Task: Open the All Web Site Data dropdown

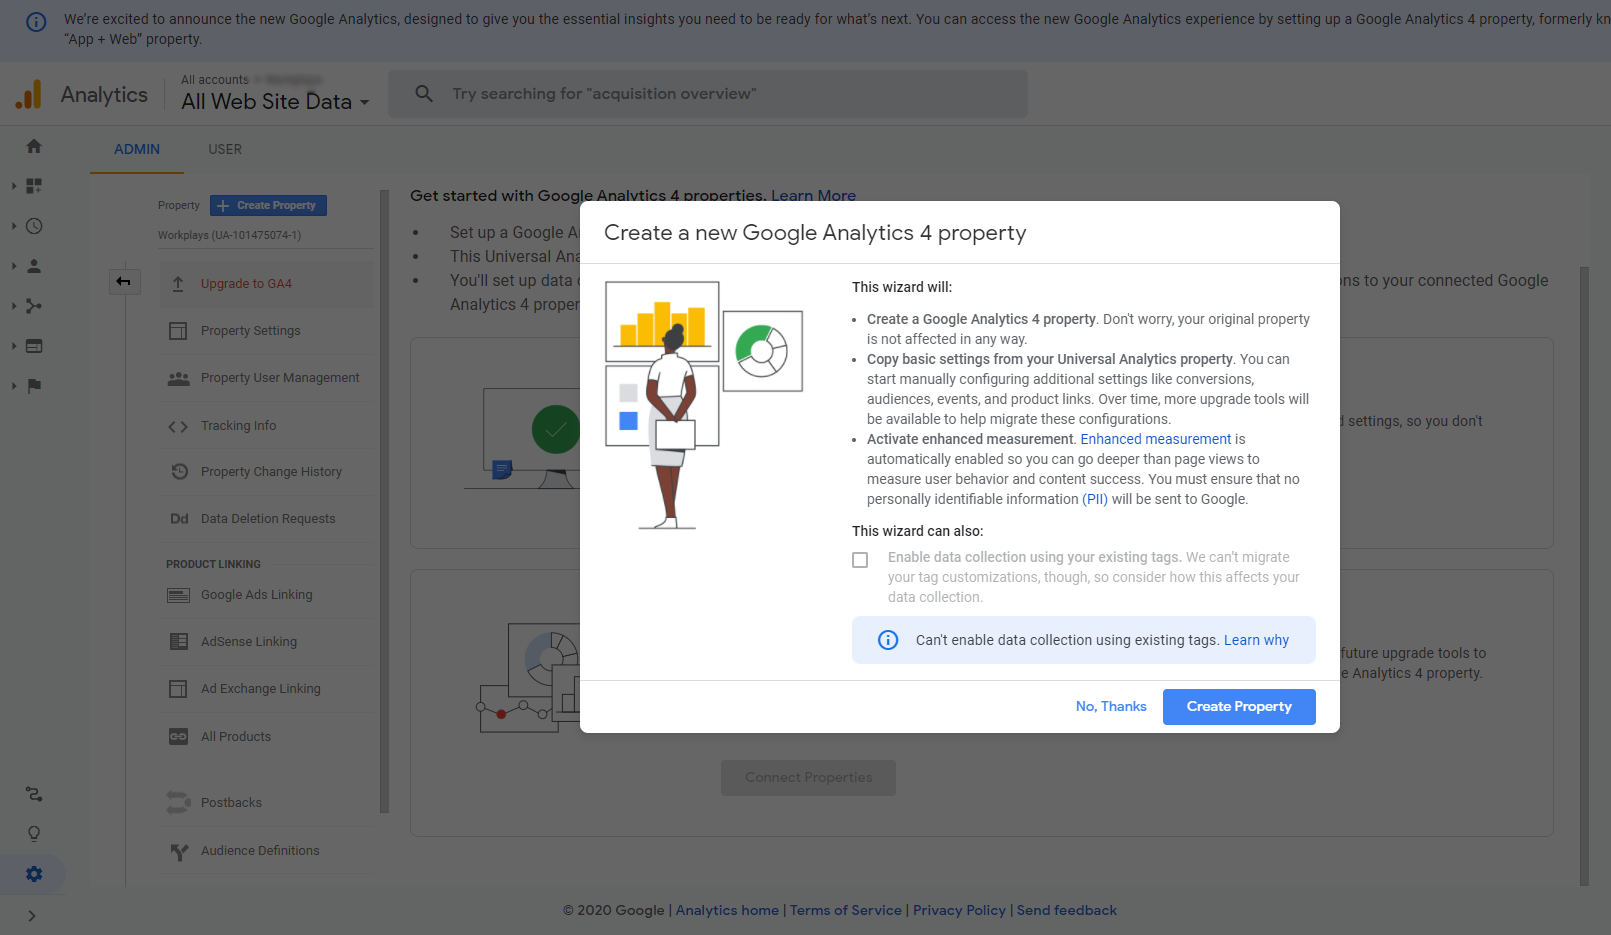Action: pyautogui.click(x=275, y=102)
